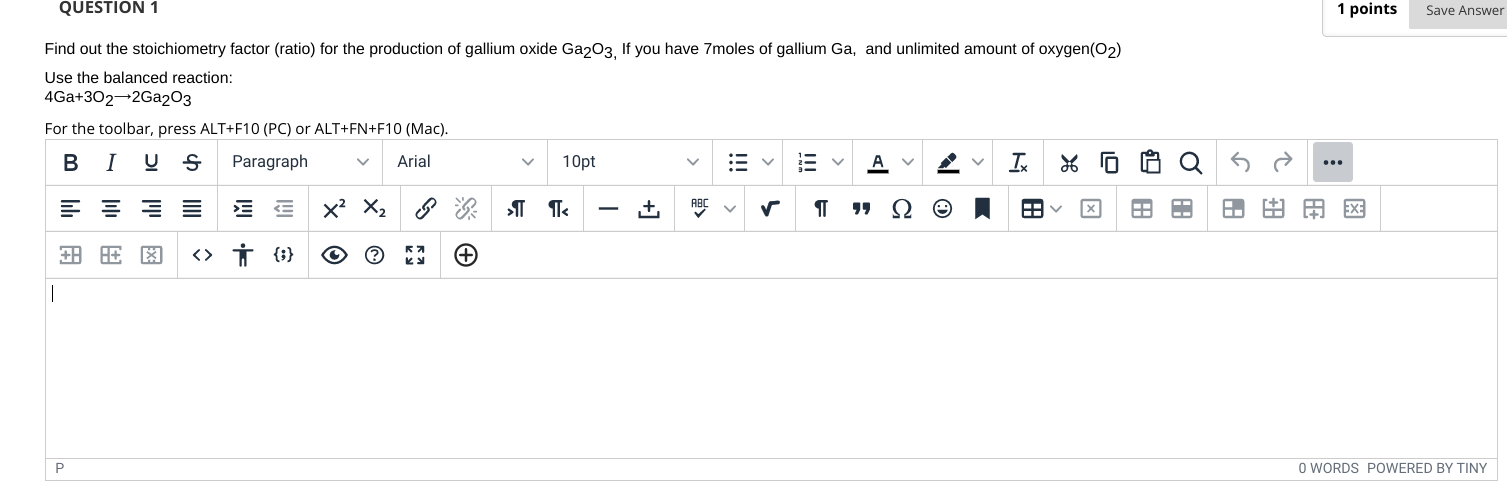Open the Arial font family dropdown
This screenshot has height=489, width=1507.
(467, 162)
